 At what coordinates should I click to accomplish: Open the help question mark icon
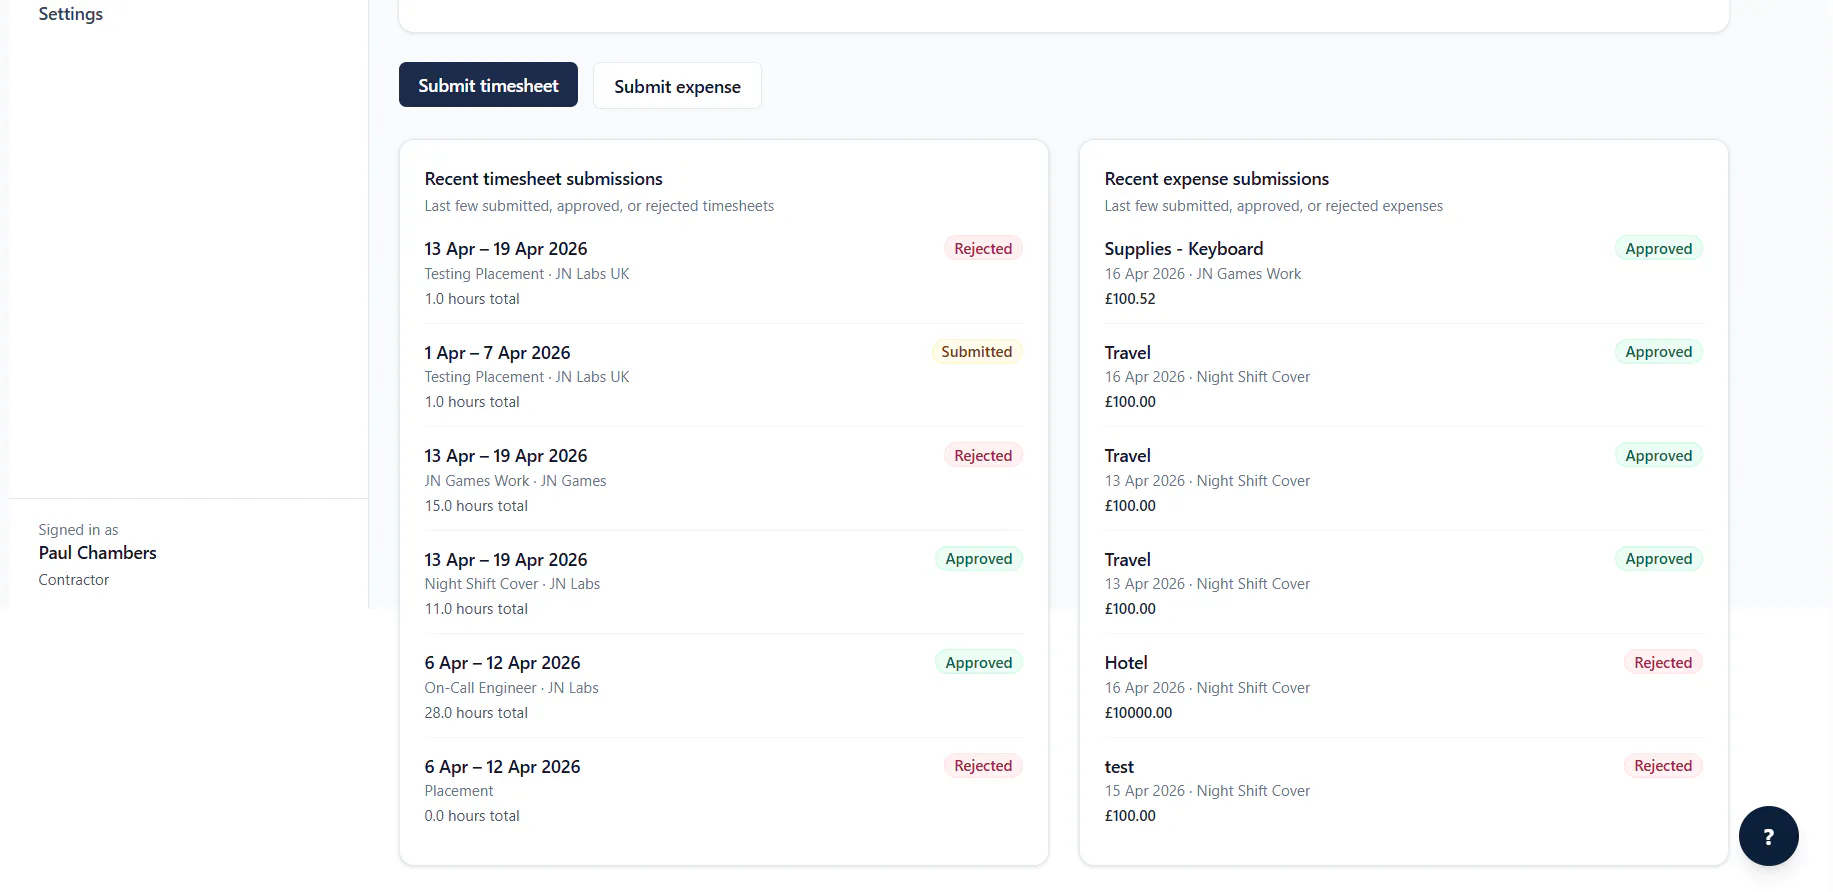click(x=1768, y=836)
